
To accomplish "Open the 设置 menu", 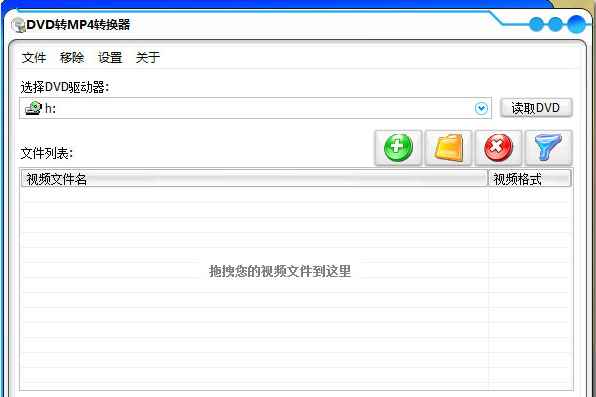I will pos(110,58).
